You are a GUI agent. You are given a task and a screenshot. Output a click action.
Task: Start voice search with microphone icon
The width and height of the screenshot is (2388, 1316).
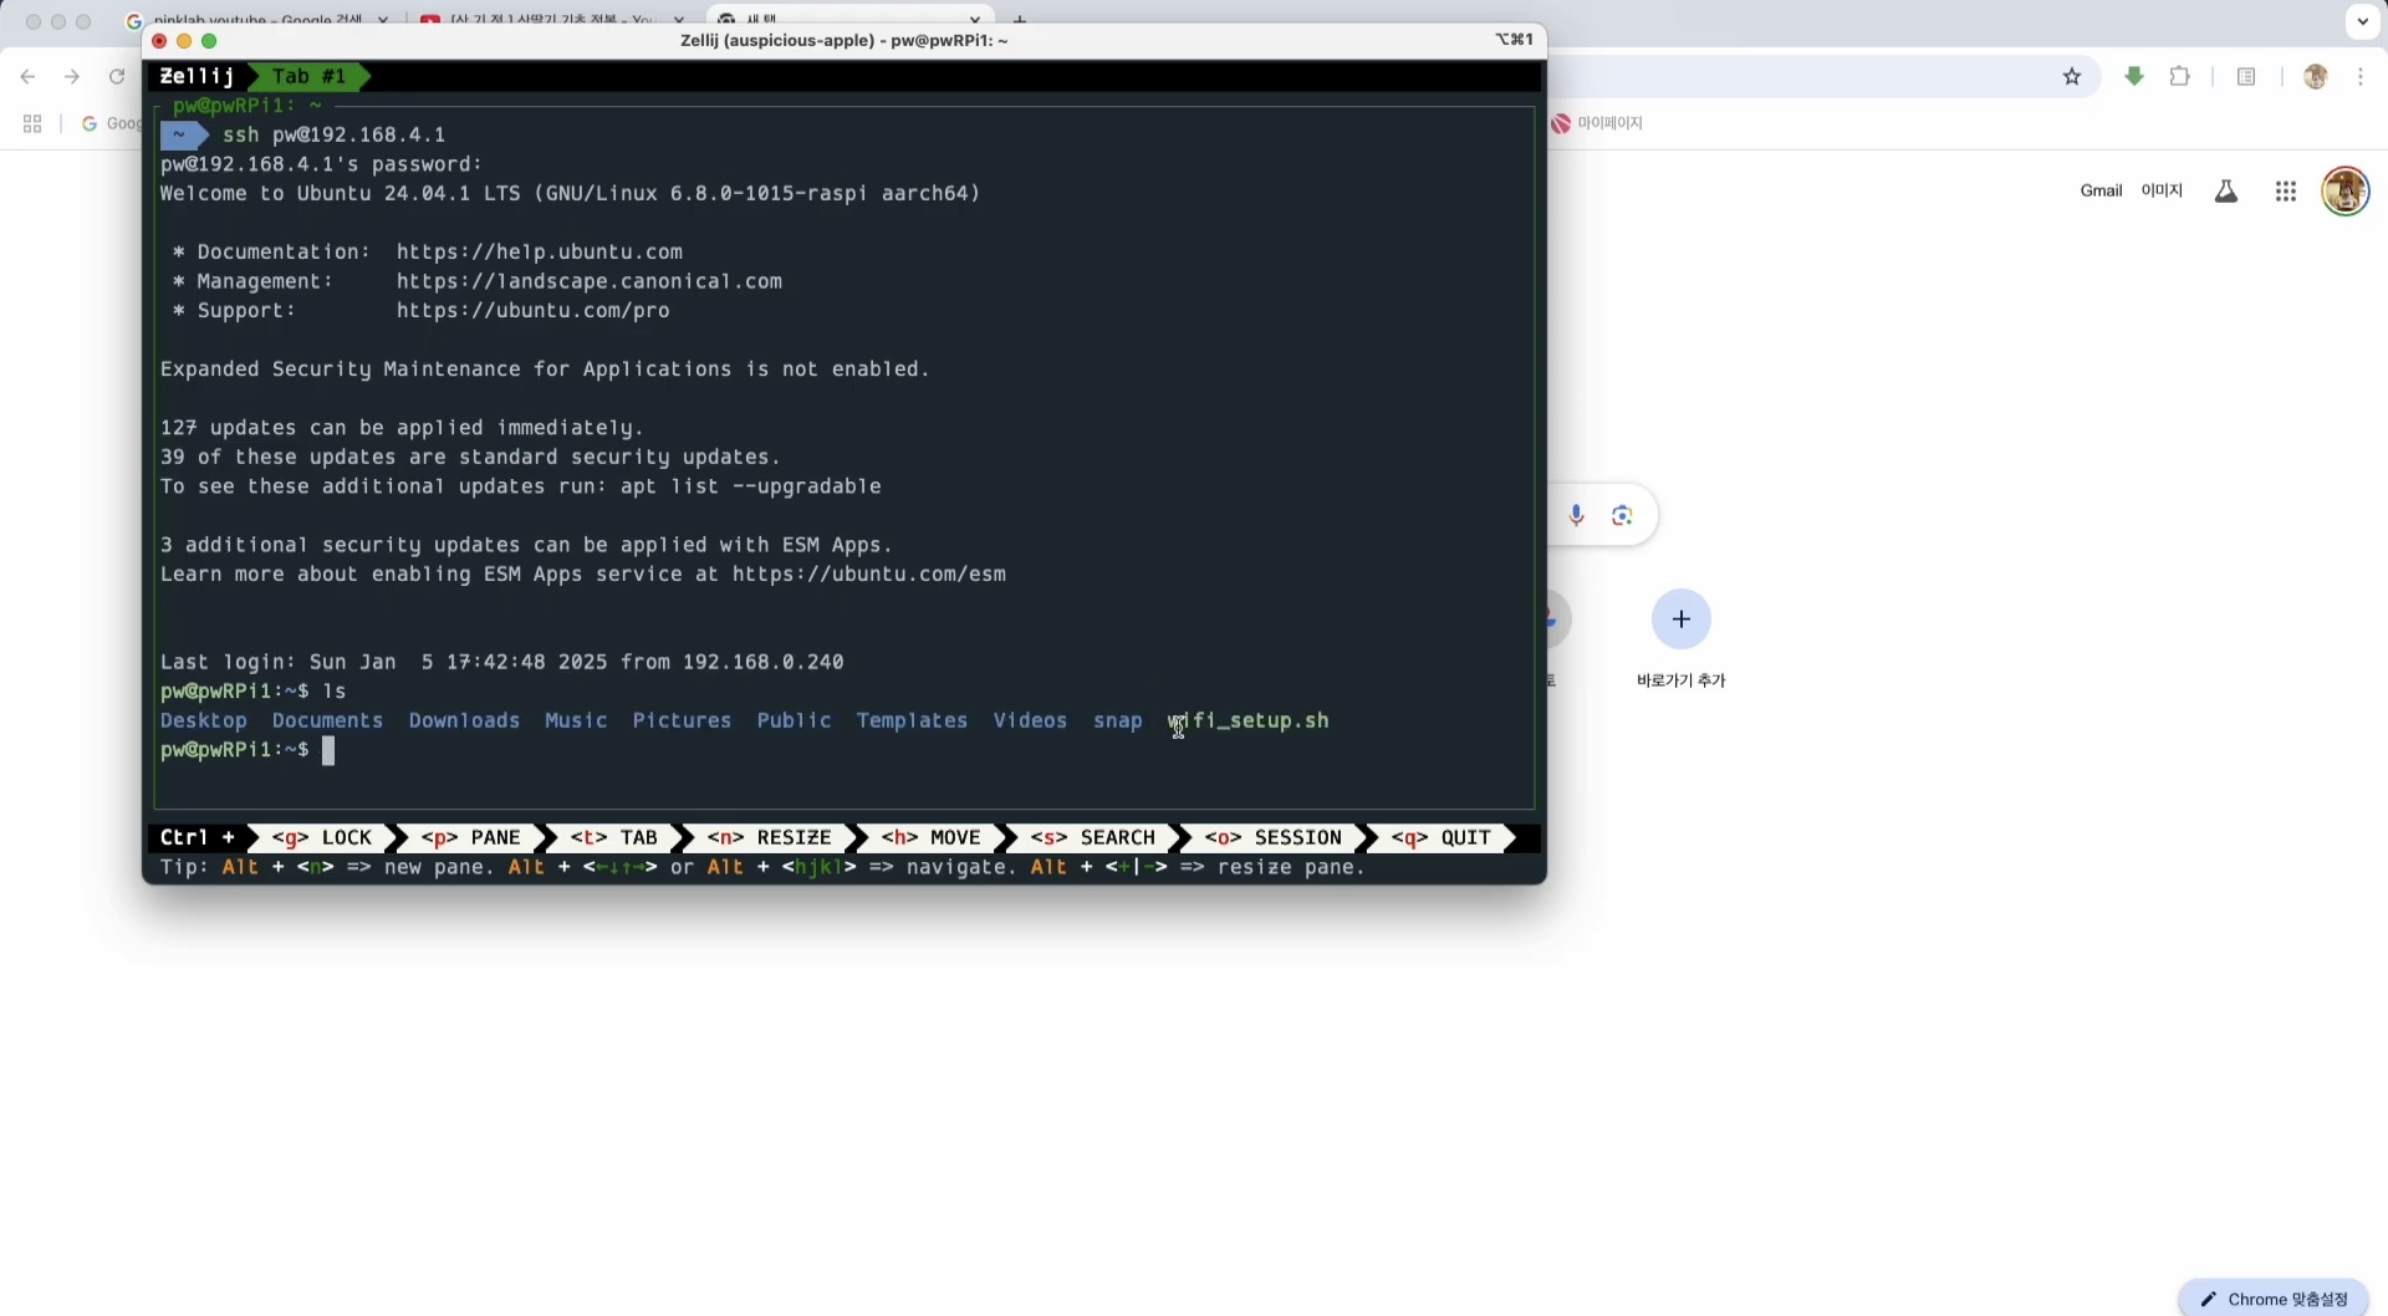pos(1576,515)
